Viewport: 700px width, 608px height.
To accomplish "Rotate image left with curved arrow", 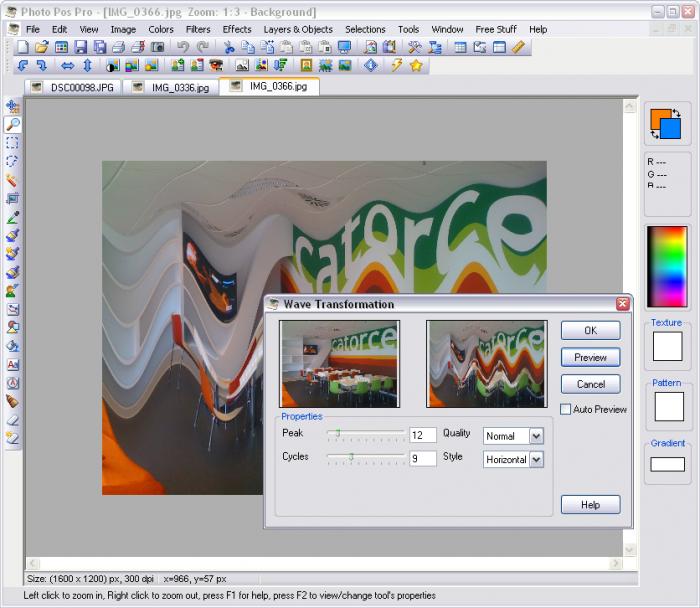I will point(22,66).
